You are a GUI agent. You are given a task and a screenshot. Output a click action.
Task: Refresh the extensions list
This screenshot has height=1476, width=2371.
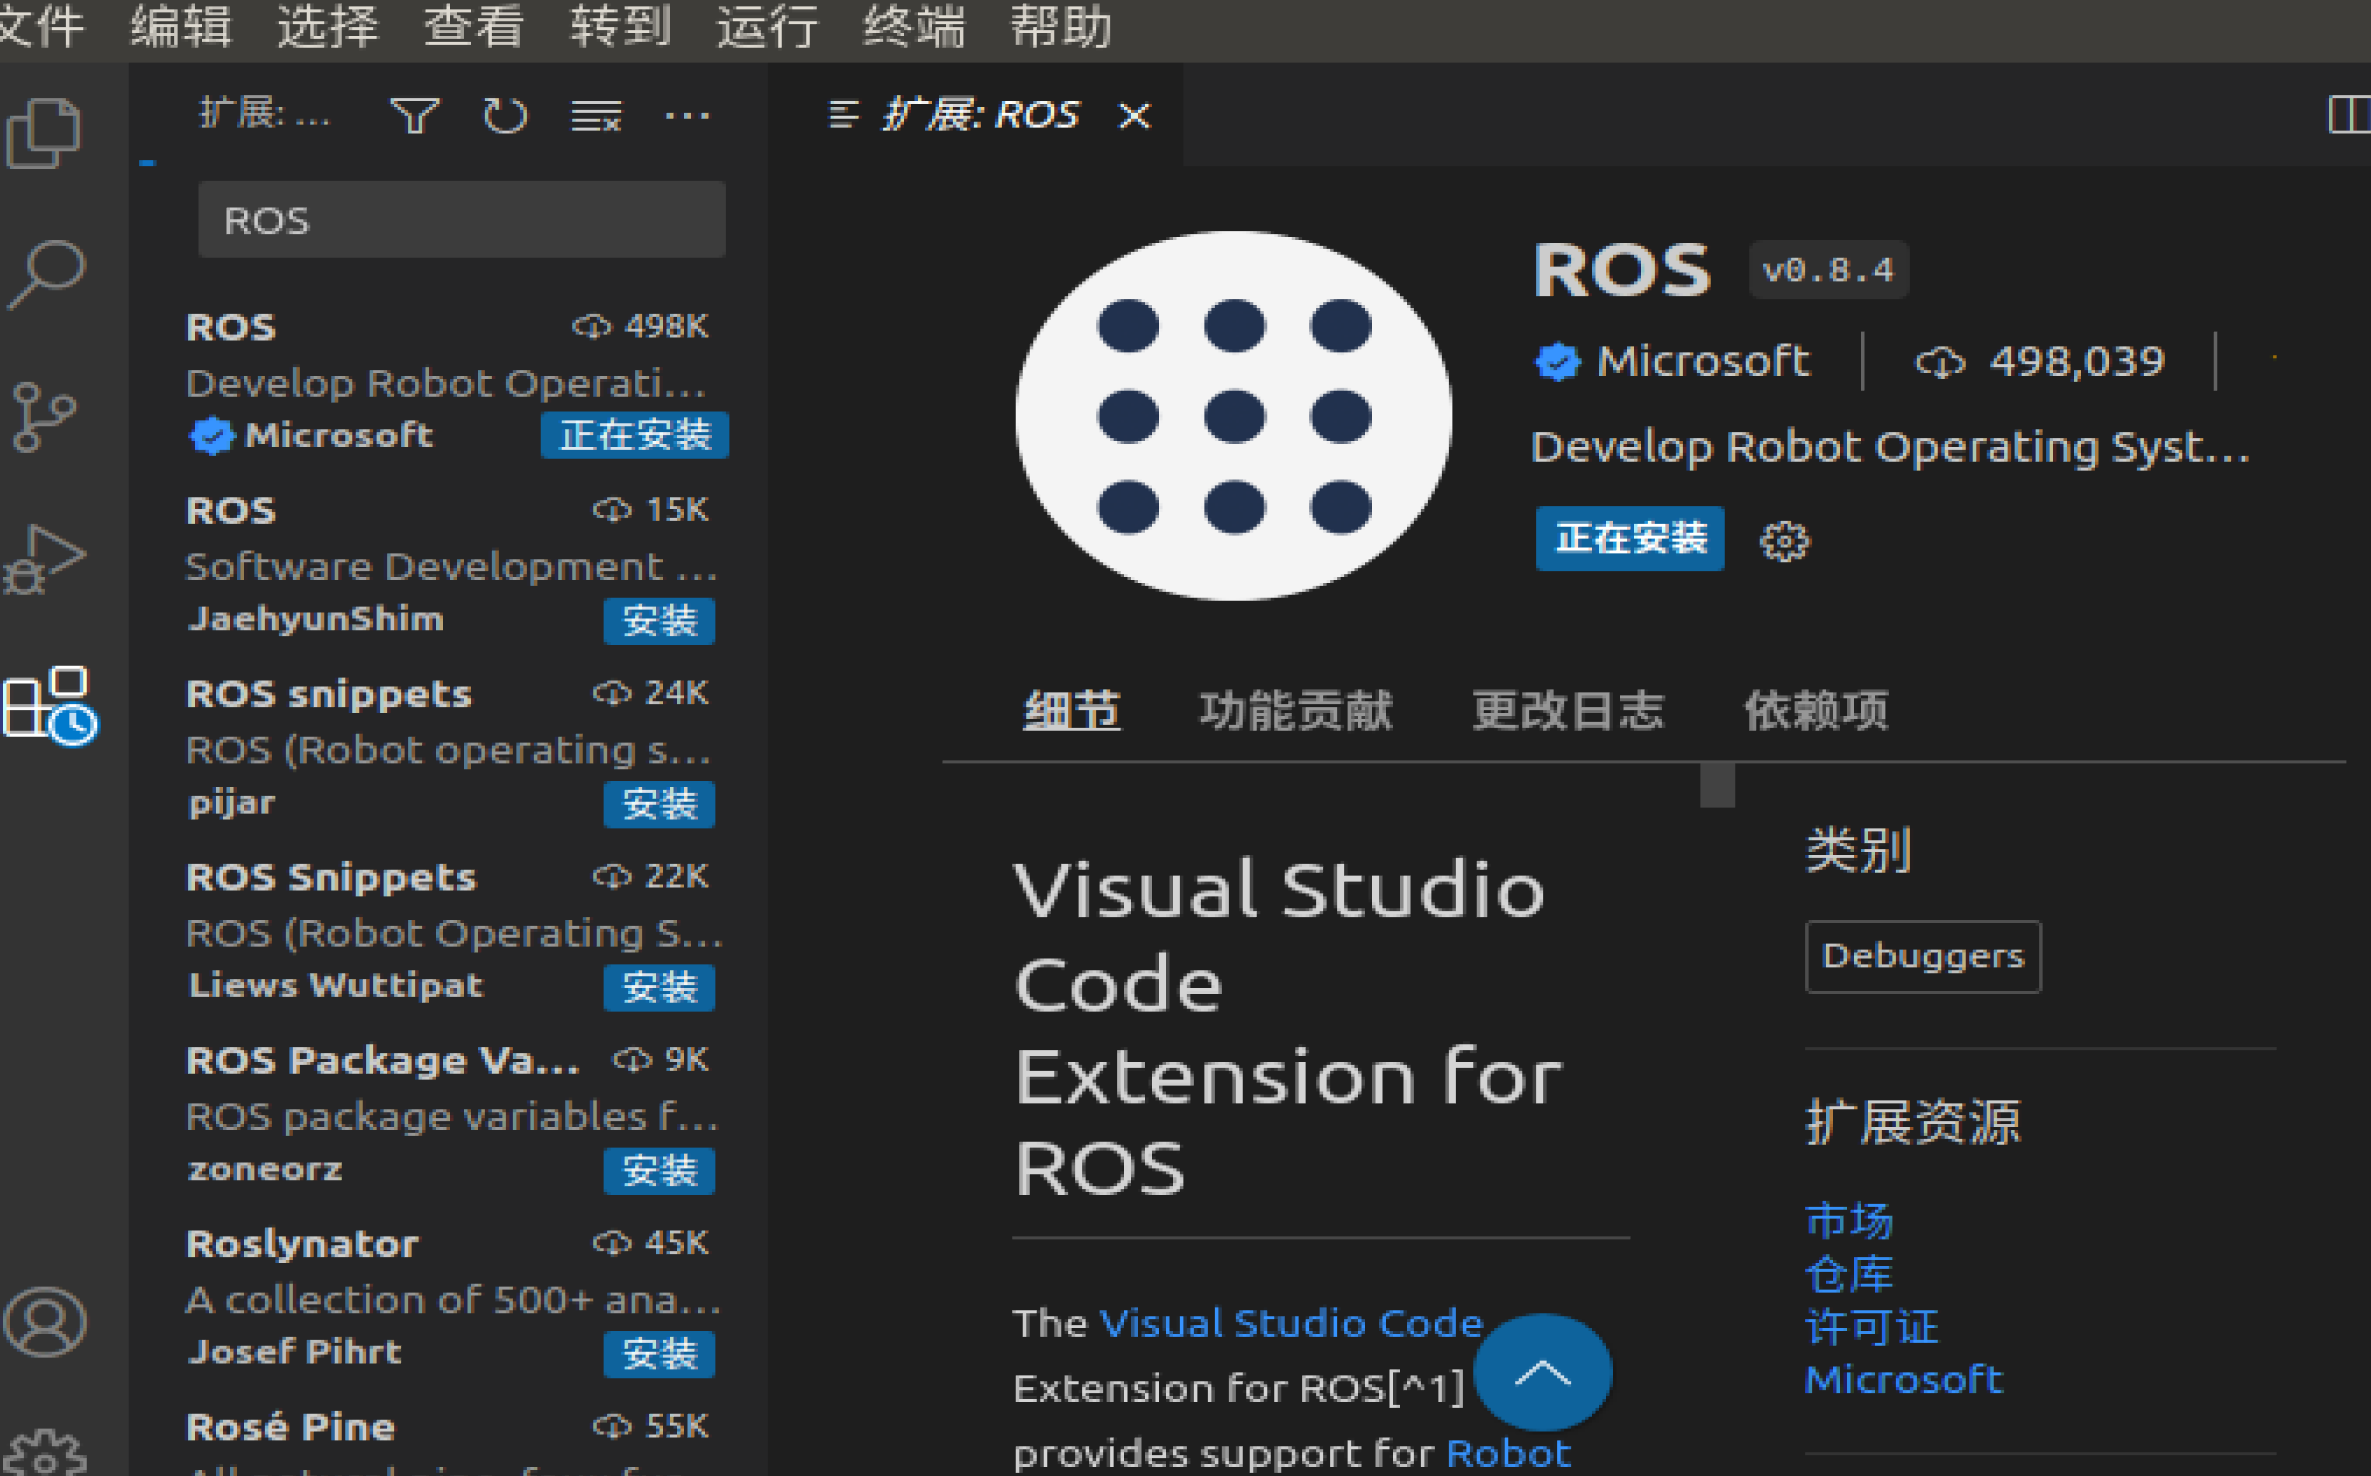pyautogui.click(x=505, y=116)
